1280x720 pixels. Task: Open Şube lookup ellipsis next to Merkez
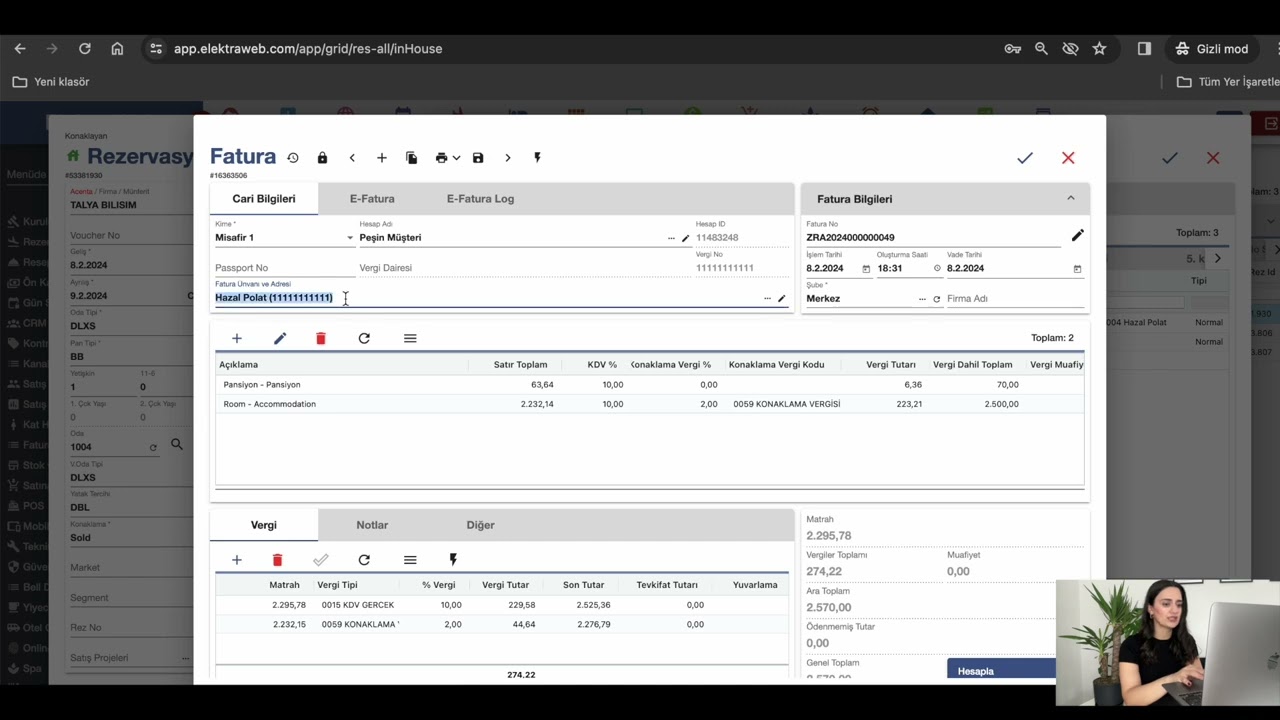click(x=922, y=299)
